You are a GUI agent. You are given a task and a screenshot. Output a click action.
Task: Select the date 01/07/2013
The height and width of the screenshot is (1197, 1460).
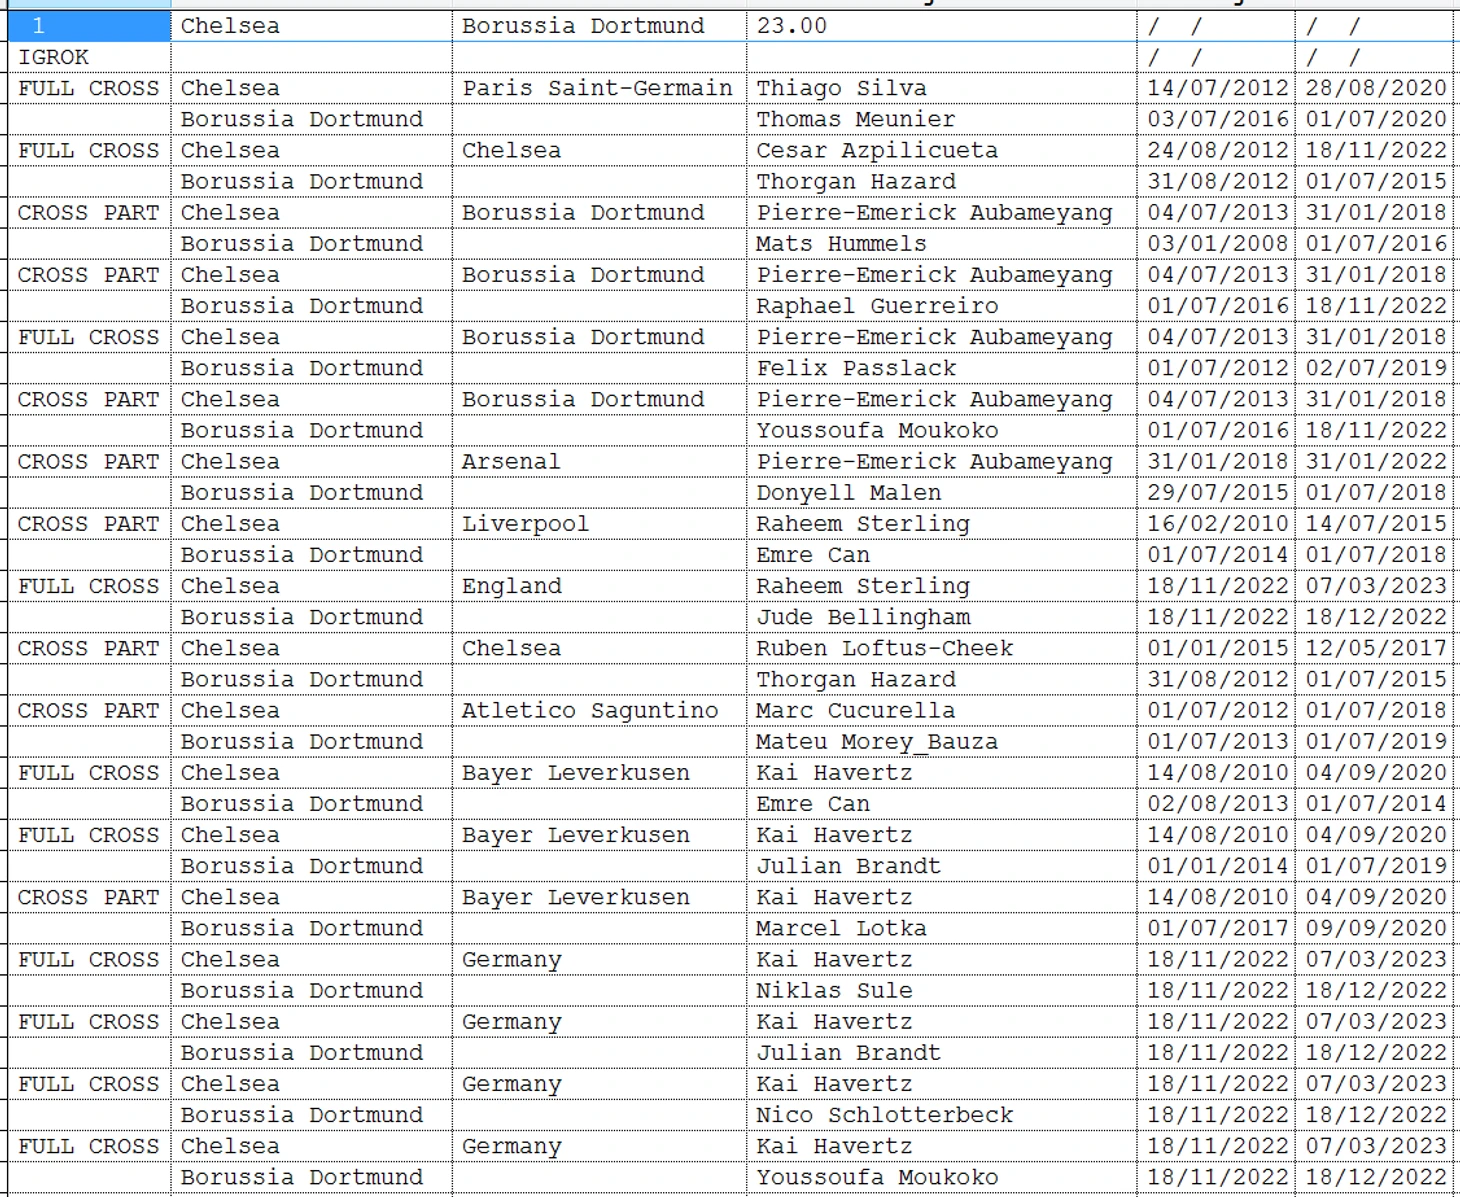1217,741
